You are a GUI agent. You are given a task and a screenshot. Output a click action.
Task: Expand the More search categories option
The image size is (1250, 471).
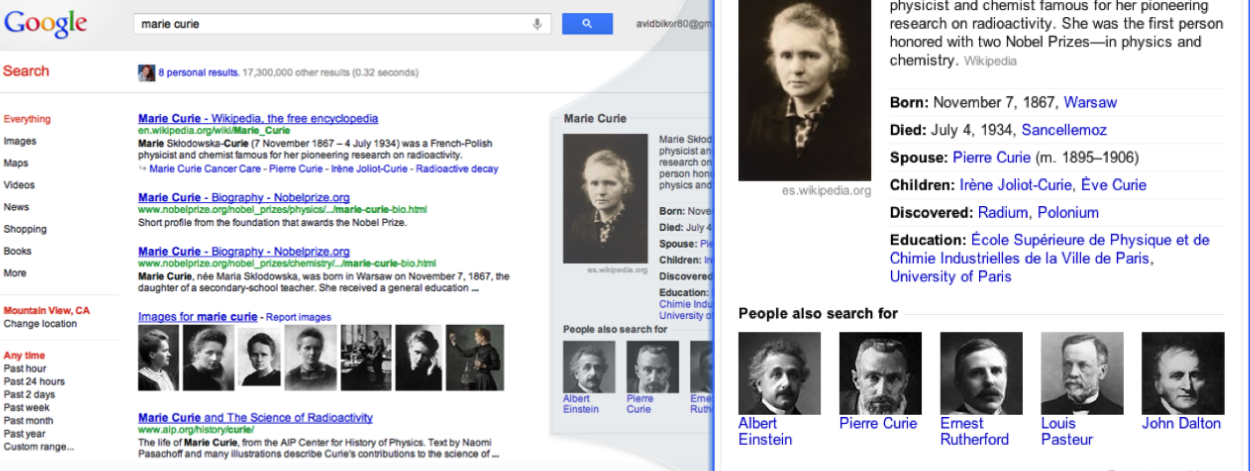click(15, 273)
